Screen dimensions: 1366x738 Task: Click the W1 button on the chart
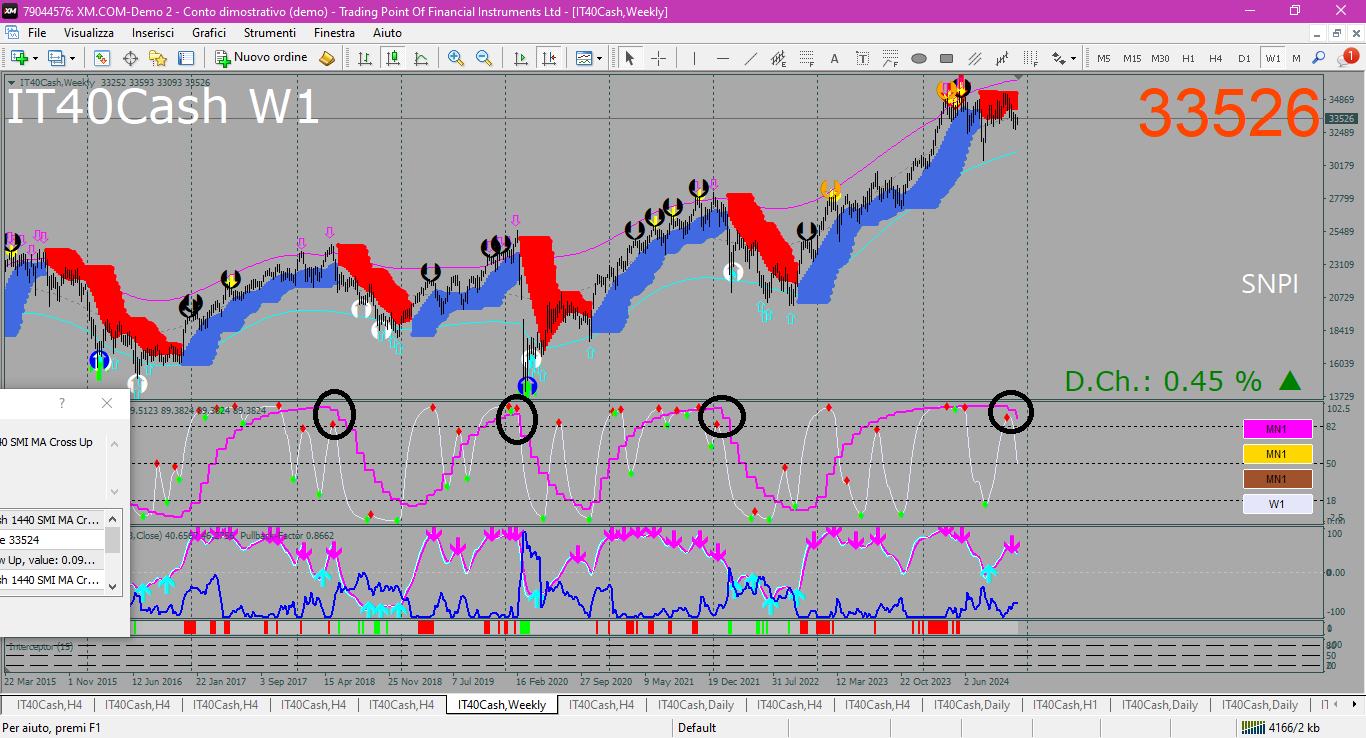click(1277, 504)
